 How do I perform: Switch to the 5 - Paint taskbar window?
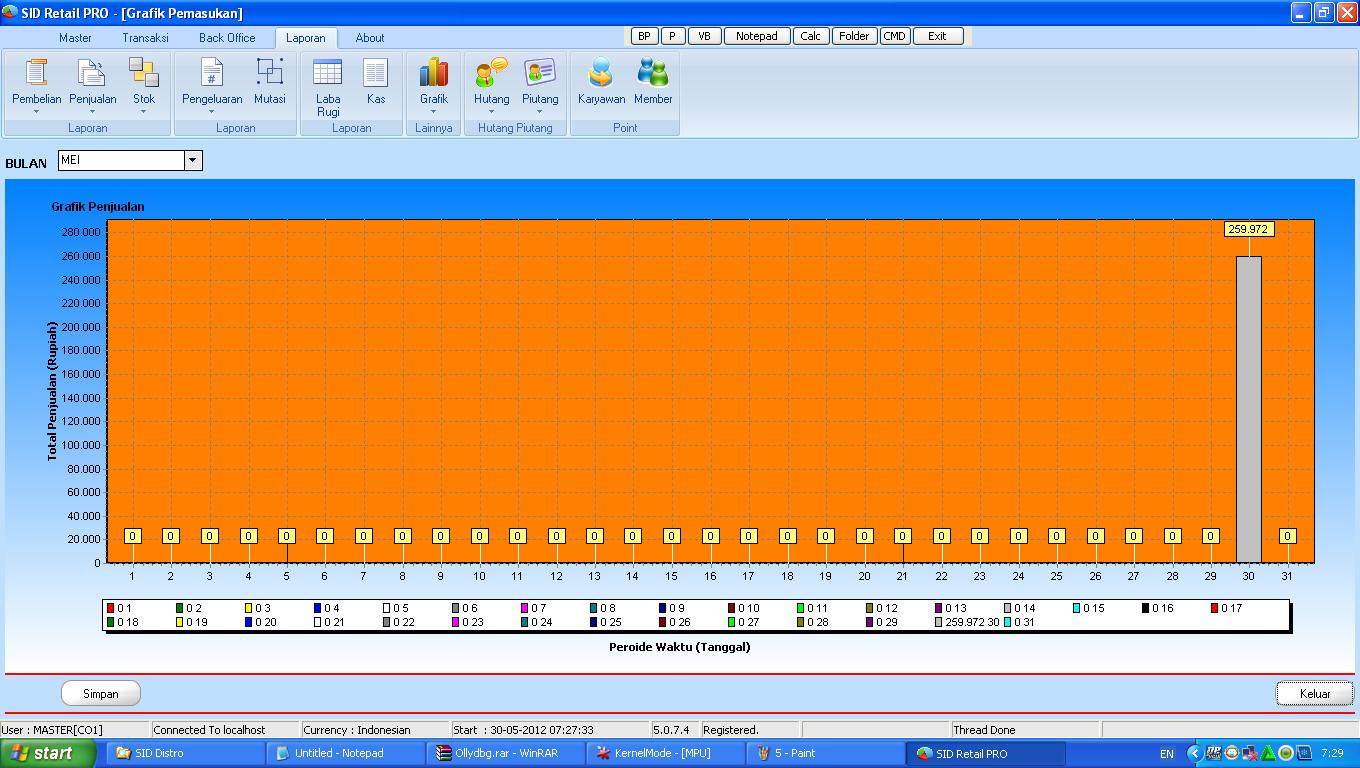[825, 753]
